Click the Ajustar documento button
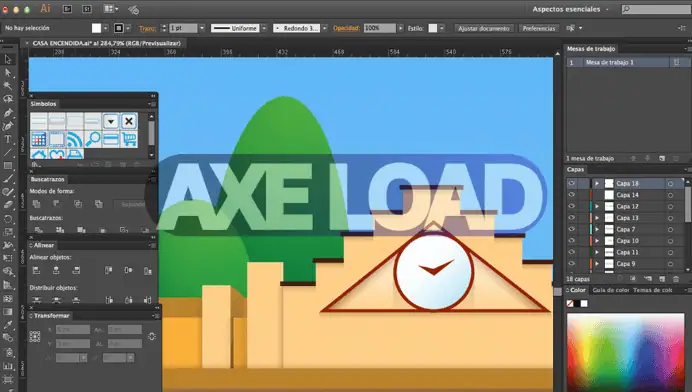This screenshot has height=392, width=692. [484, 28]
